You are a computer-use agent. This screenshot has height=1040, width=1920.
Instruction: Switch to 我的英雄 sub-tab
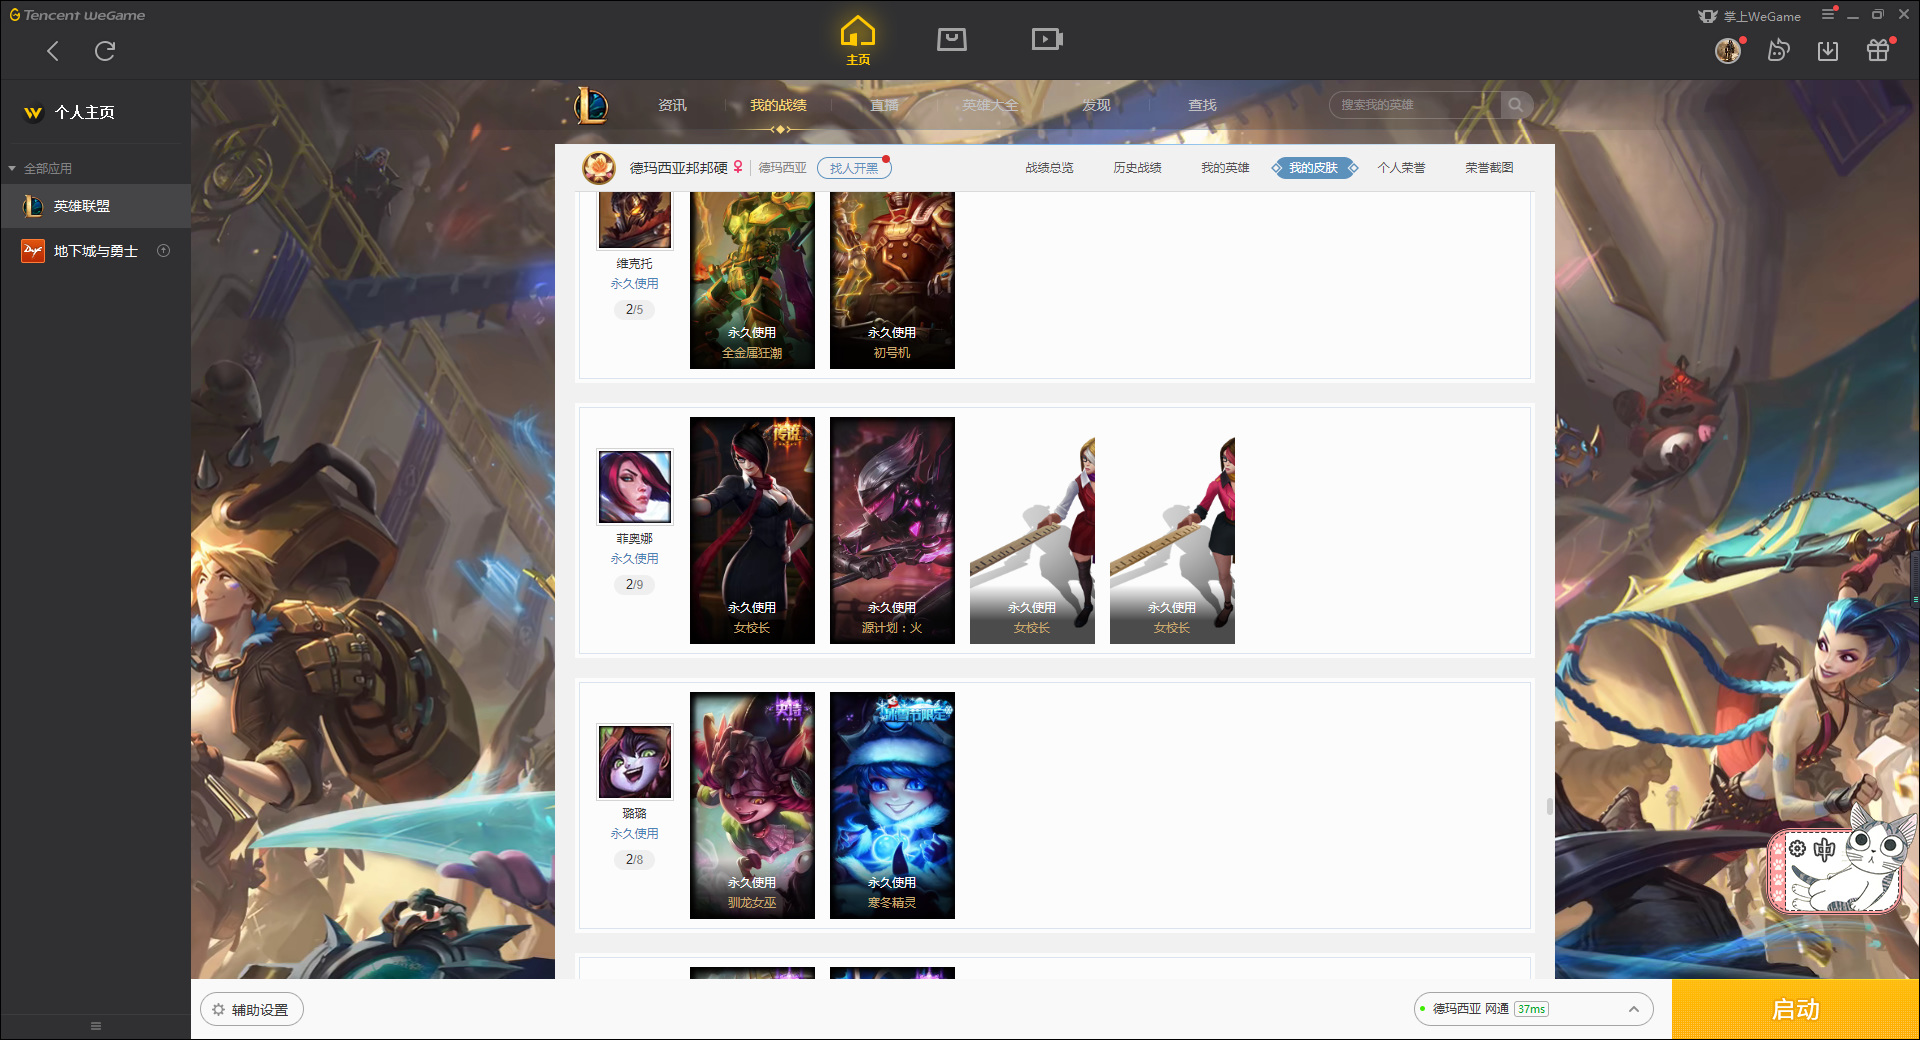click(1225, 168)
